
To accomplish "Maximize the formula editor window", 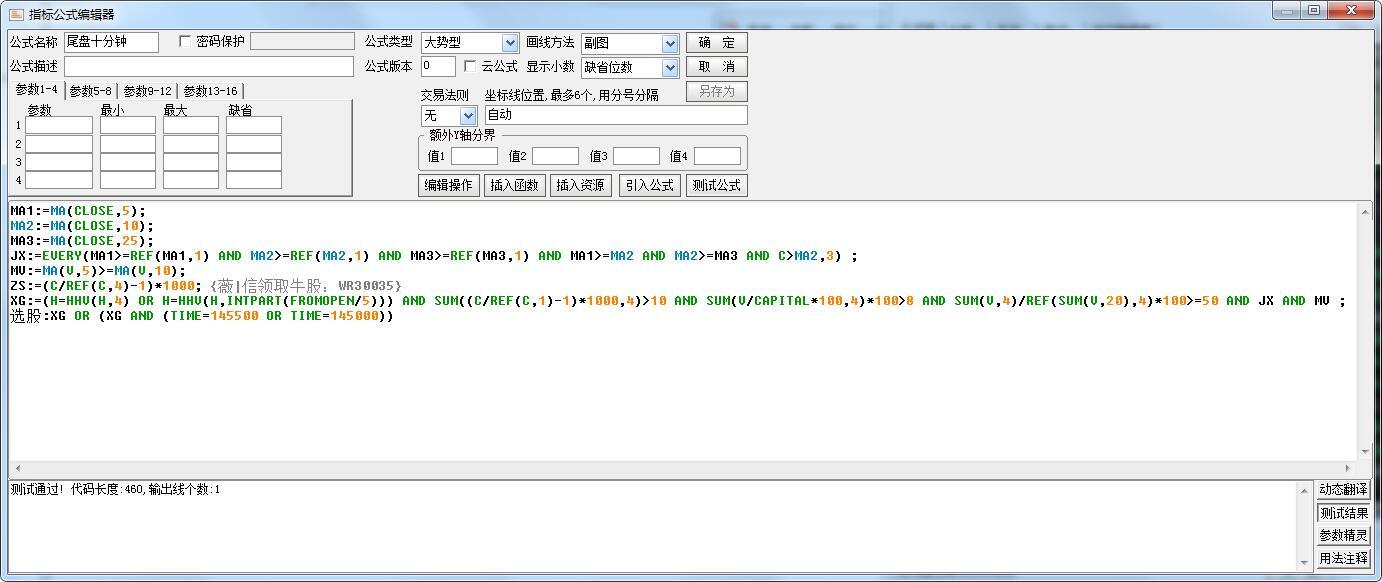I will [1313, 10].
